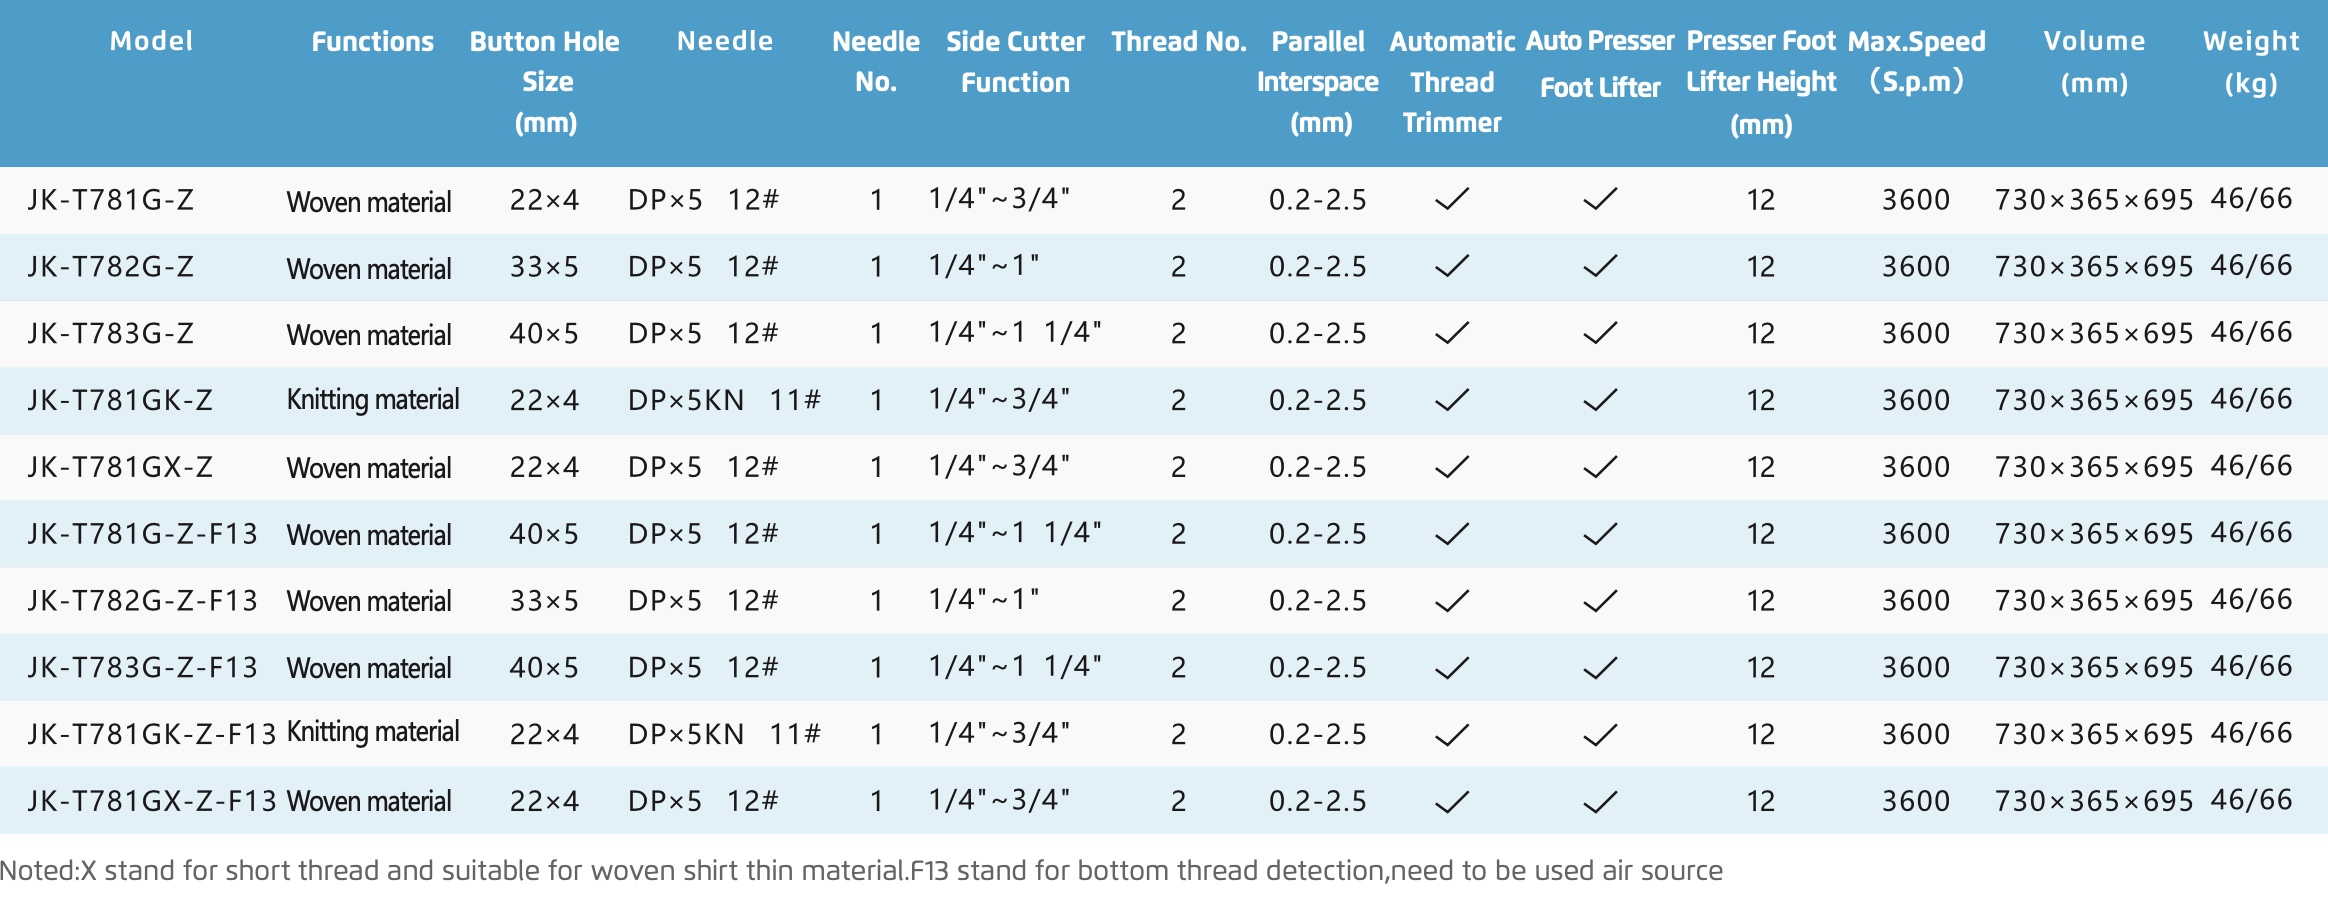Viewport: 2328px width, 908px height.
Task: Select the JK-T783G-Z-F13 model name
Action: (142, 667)
